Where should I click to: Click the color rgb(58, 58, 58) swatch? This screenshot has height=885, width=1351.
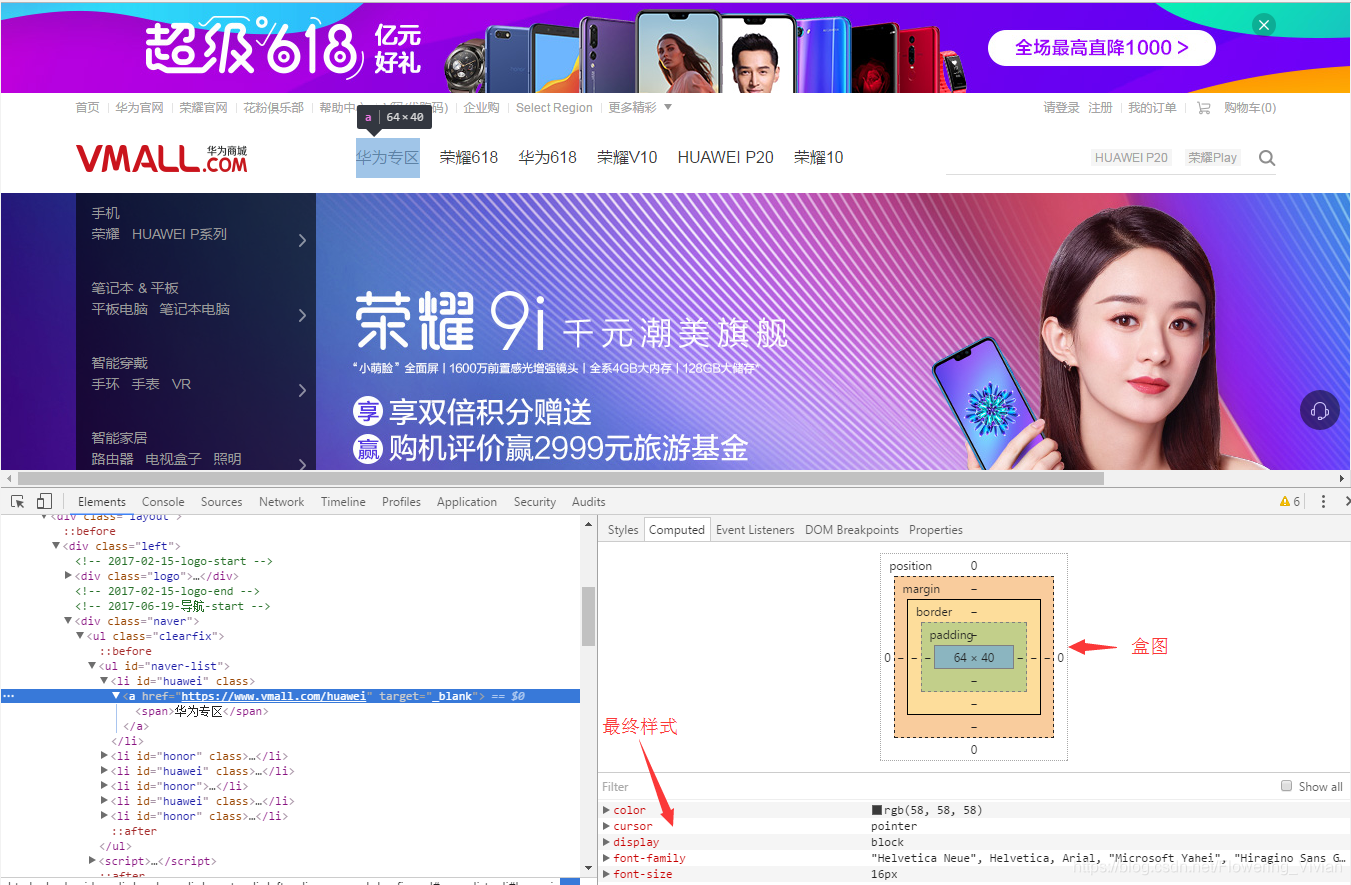pos(877,810)
